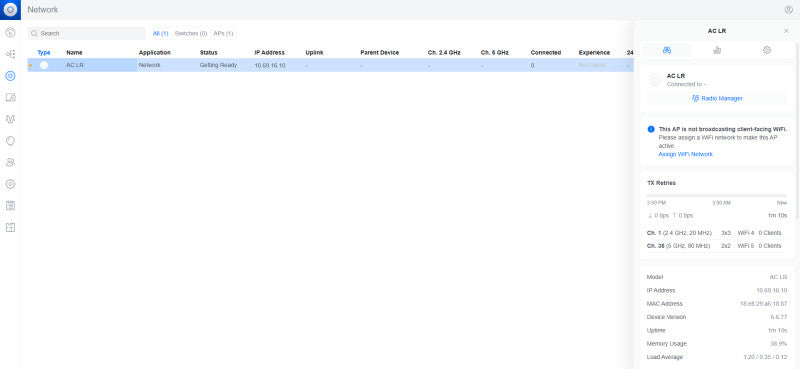Switch to gear Settings tab in device panel
800x369 pixels.
[767, 50]
